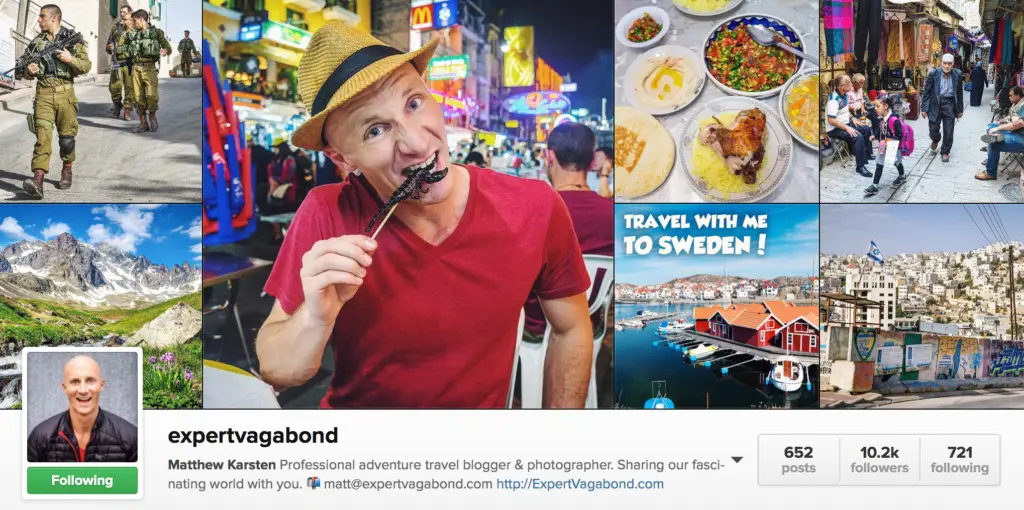Open the 721 following list
This screenshot has width=1024, height=510.
click(x=959, y=460)
